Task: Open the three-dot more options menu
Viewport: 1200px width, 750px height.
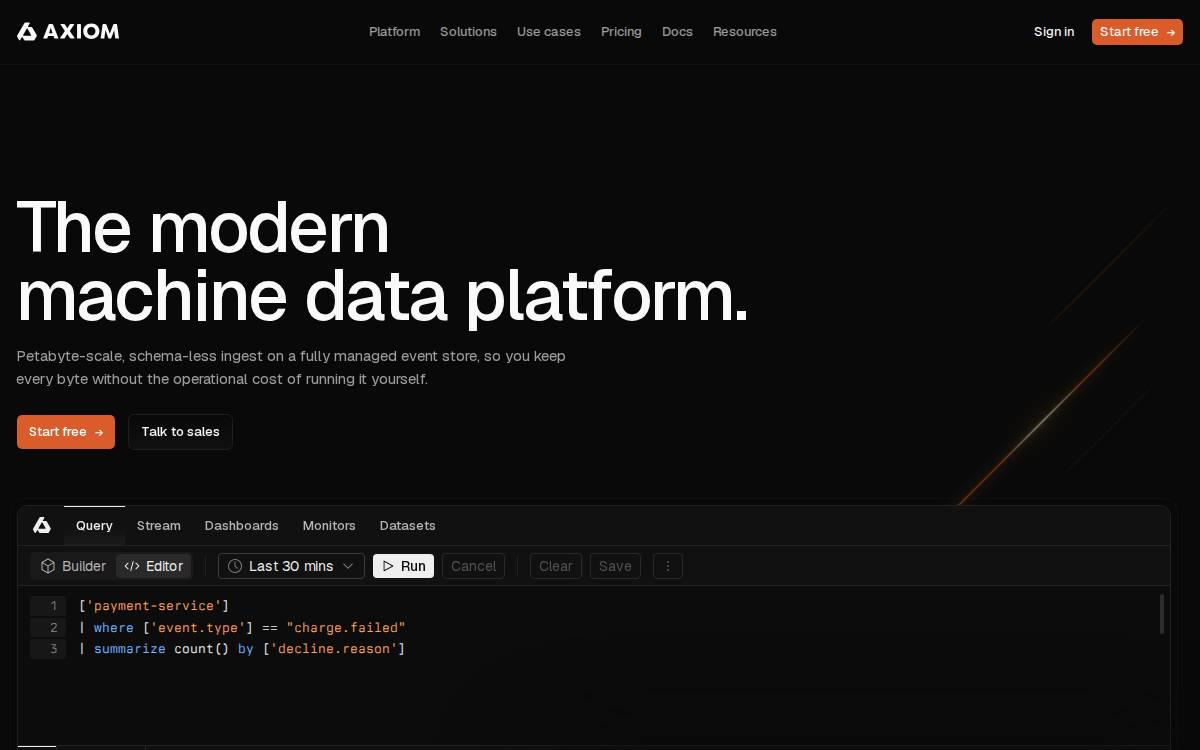Action: coord(668,566)
